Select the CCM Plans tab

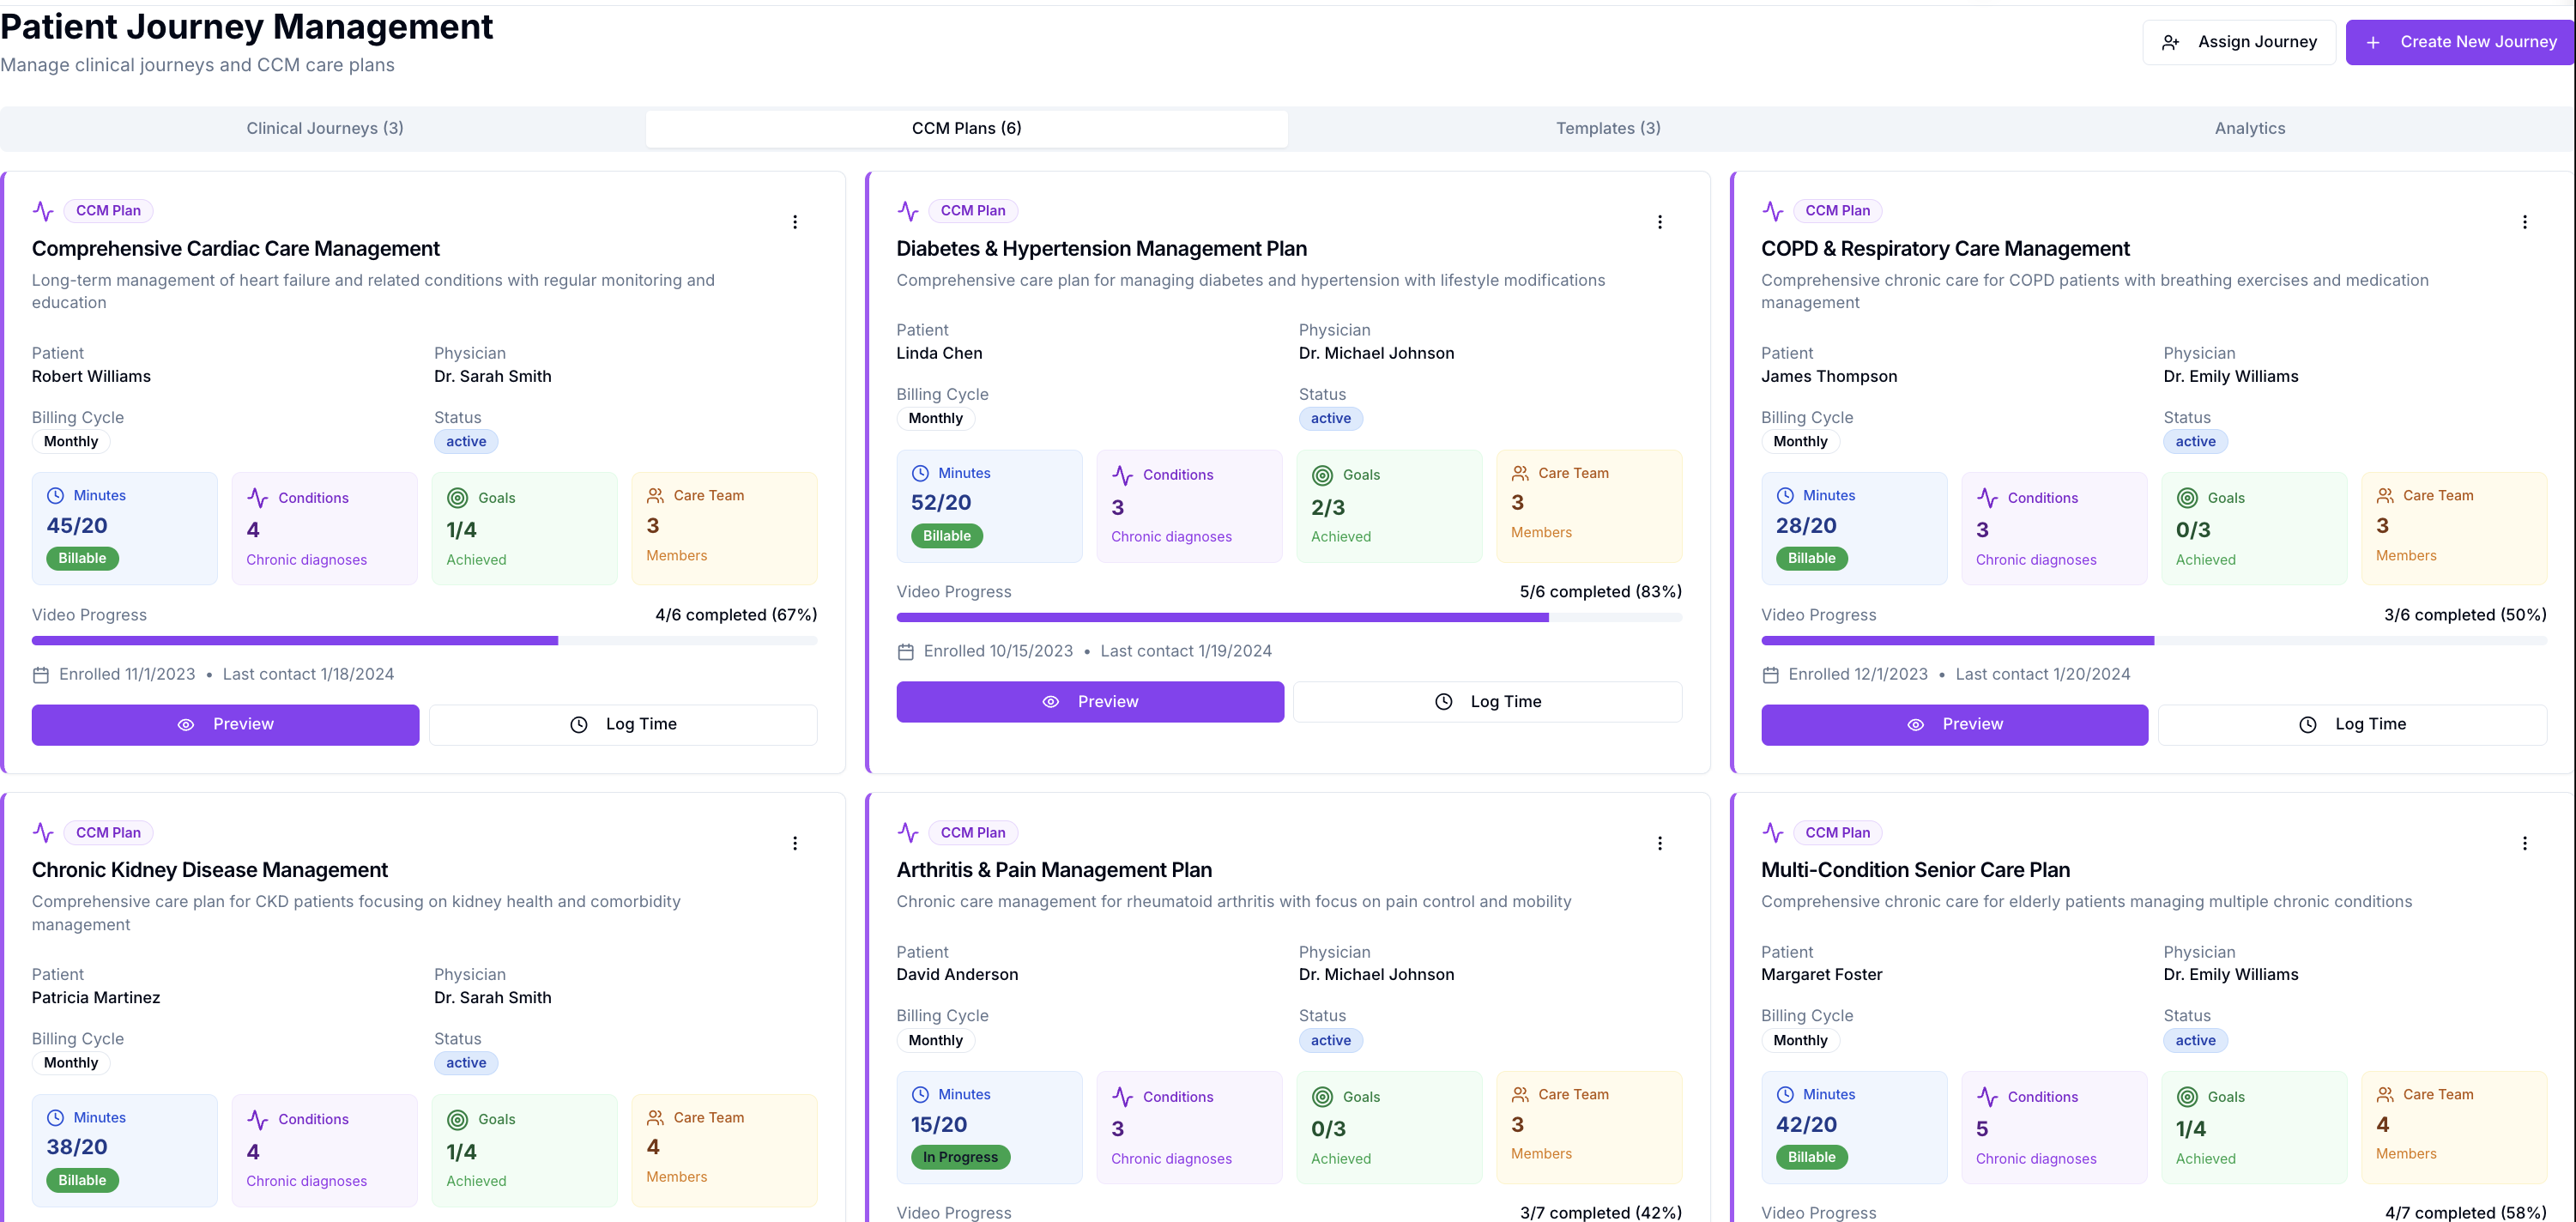[967, 128]
